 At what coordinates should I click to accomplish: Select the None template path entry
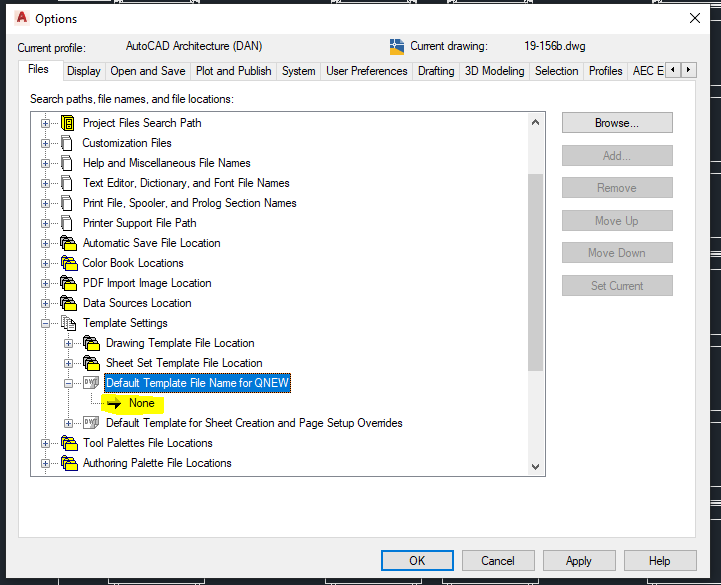[x=142, y=403]
